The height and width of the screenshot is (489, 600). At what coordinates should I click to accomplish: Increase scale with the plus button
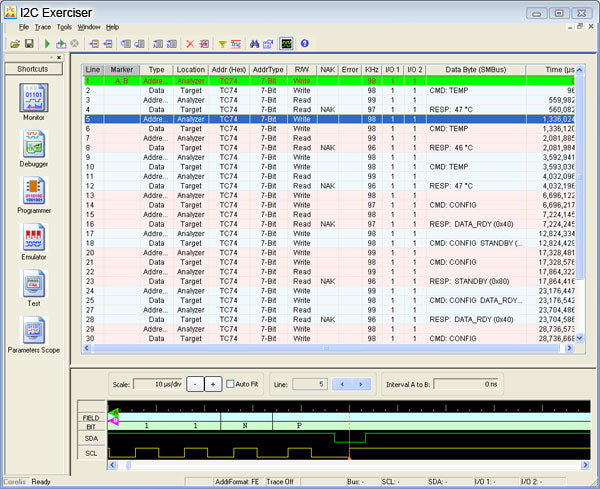pyautogui.click(x=213, y=384)
